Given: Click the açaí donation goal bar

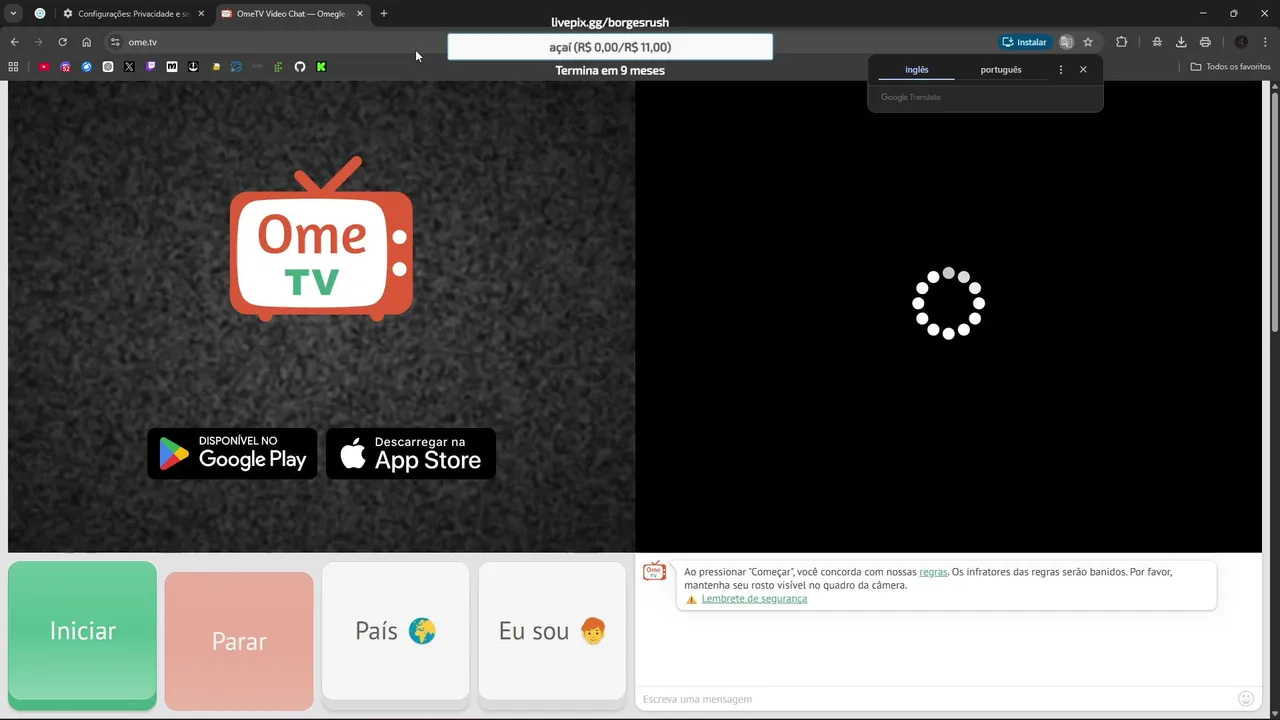Looking at the screenshot, I should click(610, 47).
